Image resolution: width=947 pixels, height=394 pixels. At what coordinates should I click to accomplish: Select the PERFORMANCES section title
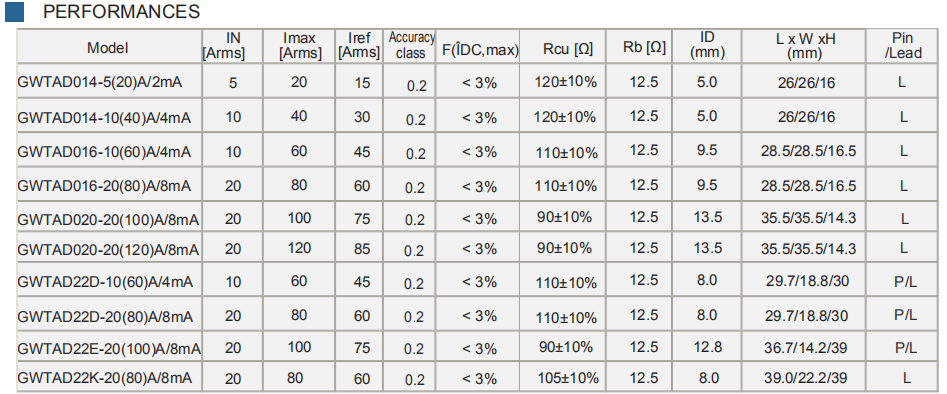tap(122, 11)
